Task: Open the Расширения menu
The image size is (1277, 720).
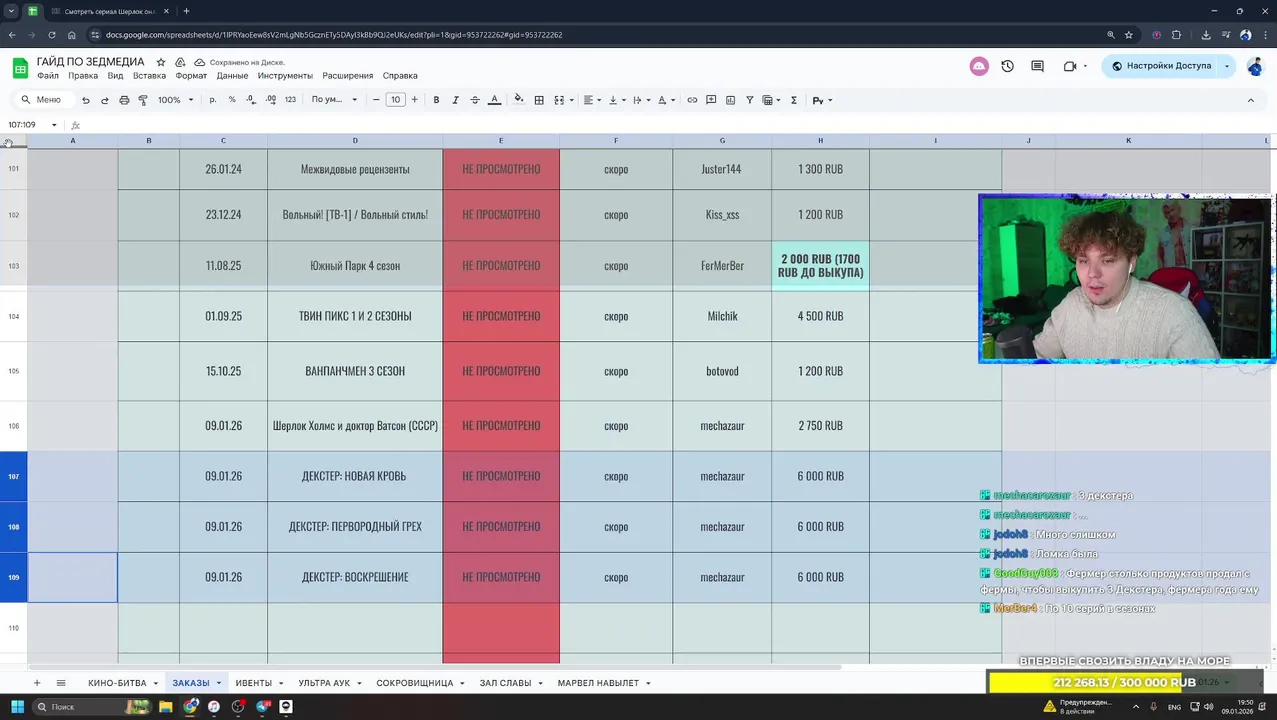Action: [x=347, y=76]
